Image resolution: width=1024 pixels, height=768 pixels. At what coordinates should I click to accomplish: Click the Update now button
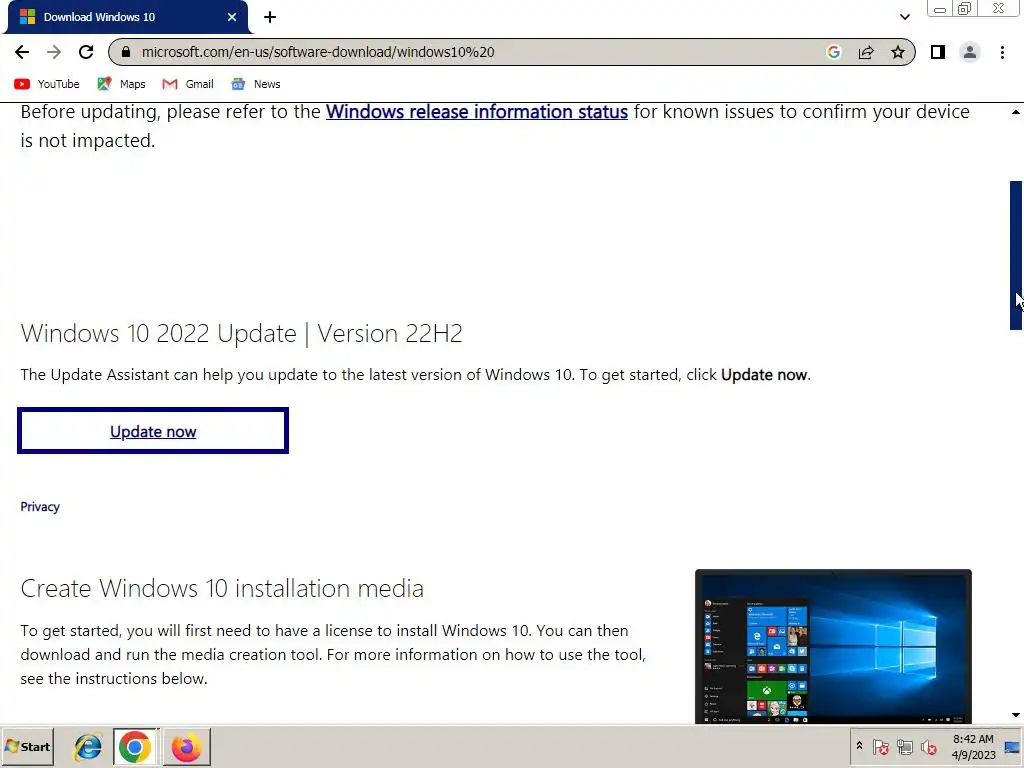coord(153,430)
